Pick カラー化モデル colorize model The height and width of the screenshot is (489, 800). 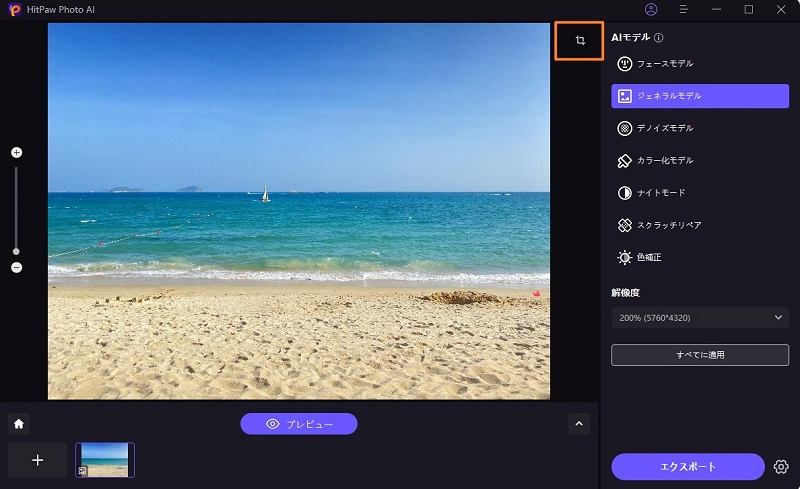700,161
